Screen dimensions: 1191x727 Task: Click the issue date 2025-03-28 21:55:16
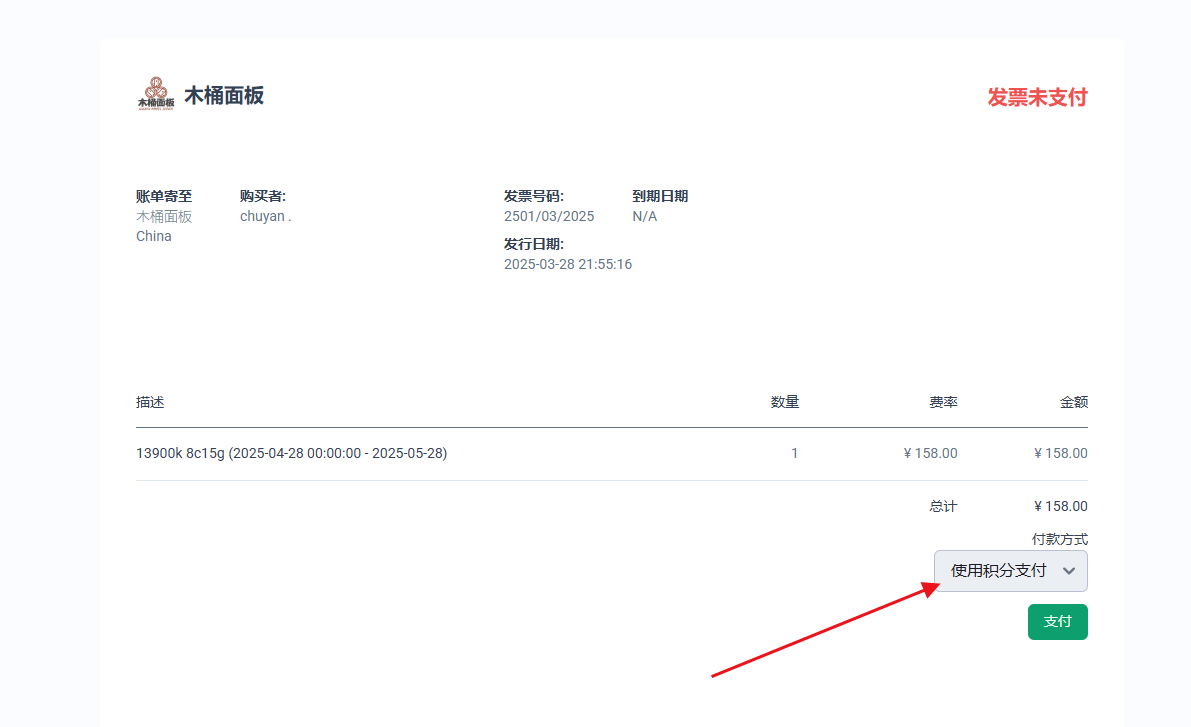(x=567, y=264)
